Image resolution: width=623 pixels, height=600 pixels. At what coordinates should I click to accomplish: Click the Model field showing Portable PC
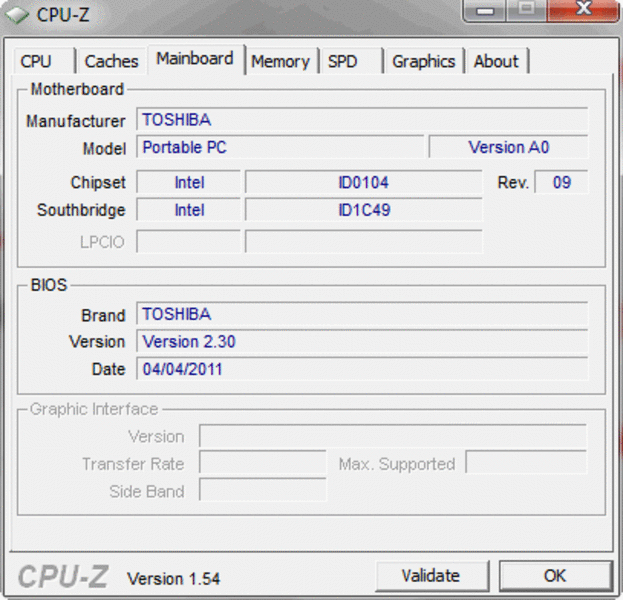pyautogui.click(x=280, y=147)
